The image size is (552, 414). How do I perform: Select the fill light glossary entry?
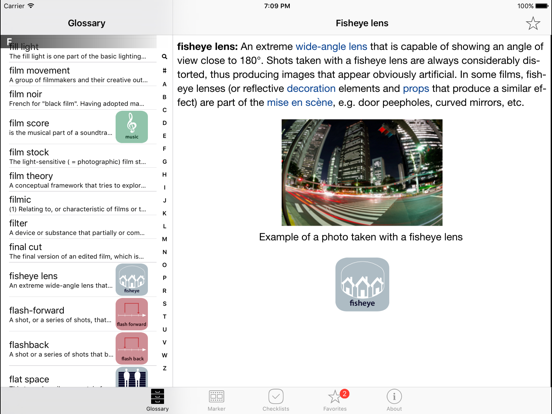[79, 51]
